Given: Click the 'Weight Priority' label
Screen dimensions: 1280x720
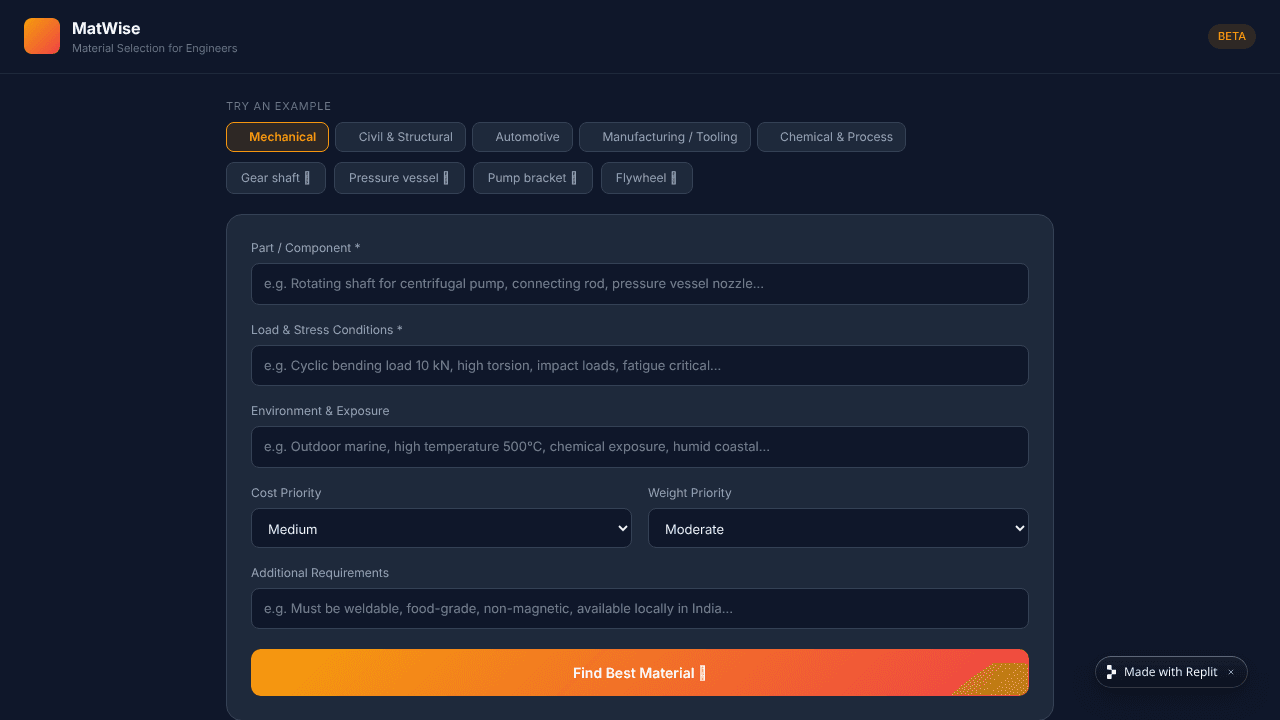Looking at the screenshot, I should (x=690, y=493).
